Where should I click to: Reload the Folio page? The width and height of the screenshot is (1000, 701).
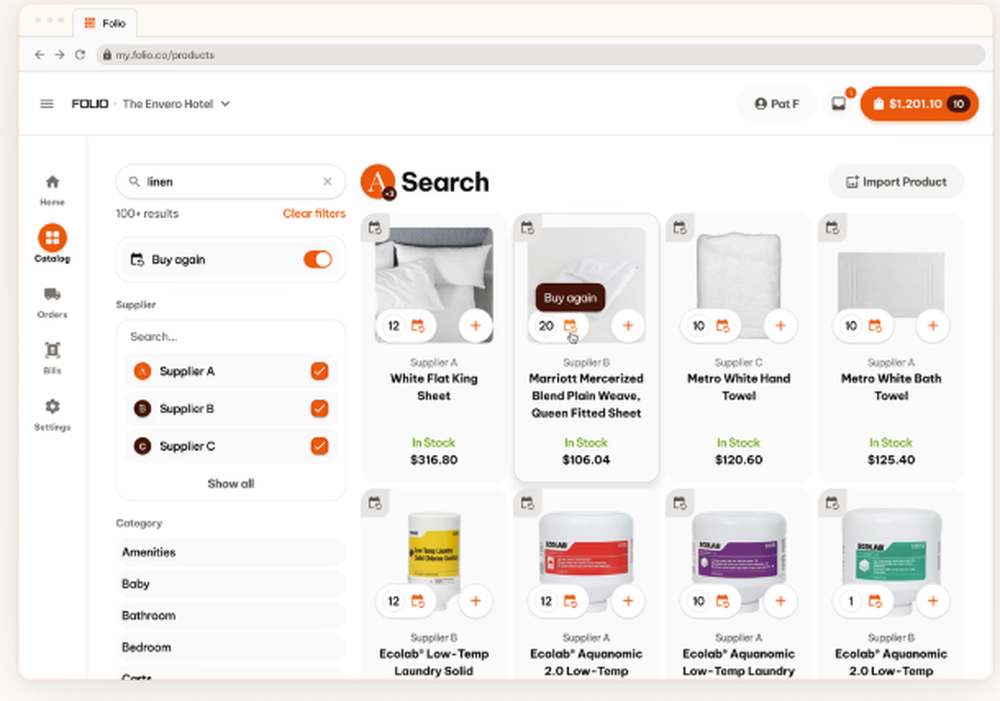pyautogui.click(x=80, y=55)
